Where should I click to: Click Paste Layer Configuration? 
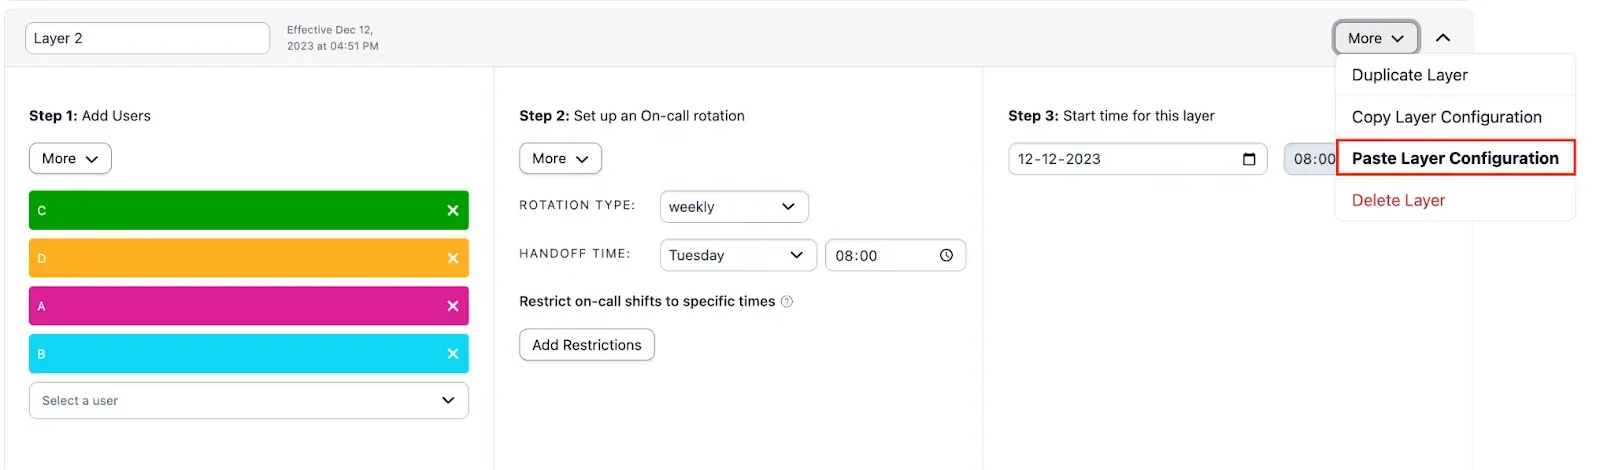pos(1454,158)
